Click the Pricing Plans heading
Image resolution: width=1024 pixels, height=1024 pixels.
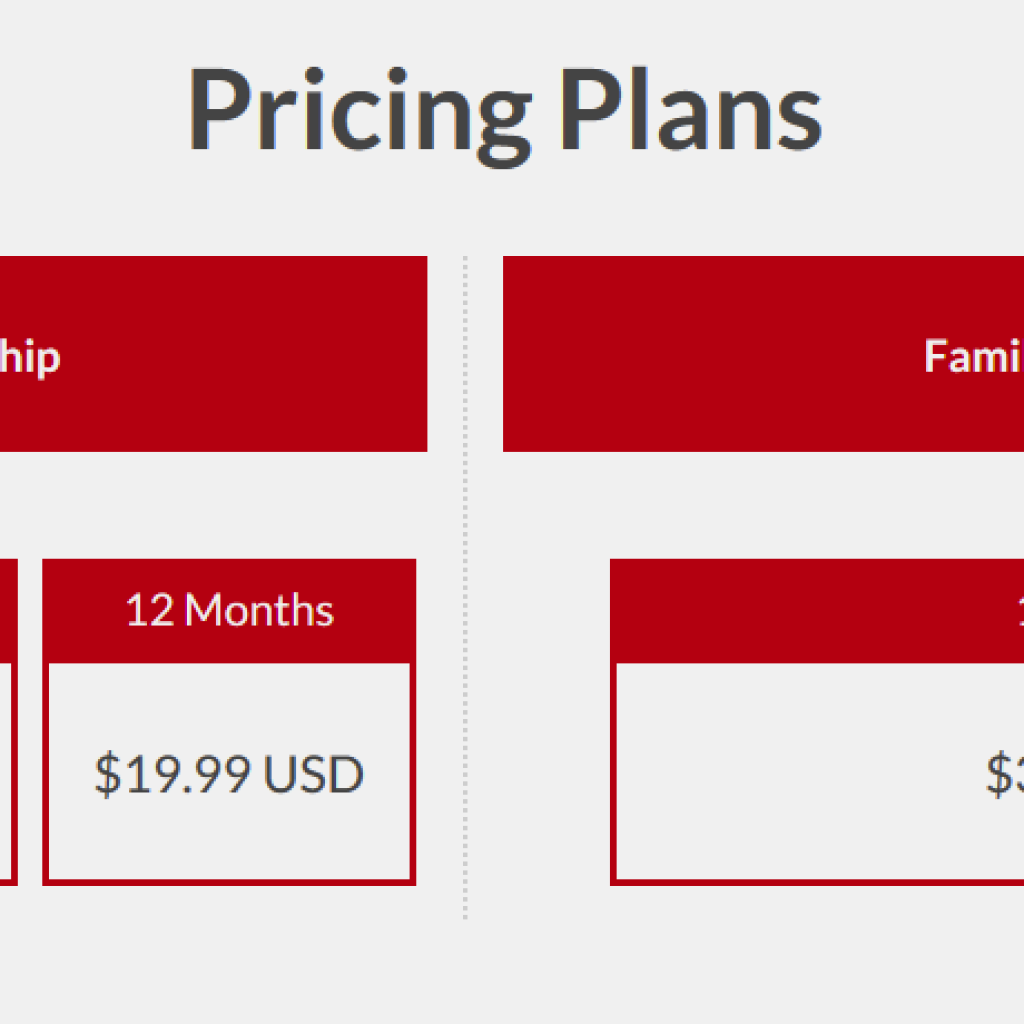(505, 108)
